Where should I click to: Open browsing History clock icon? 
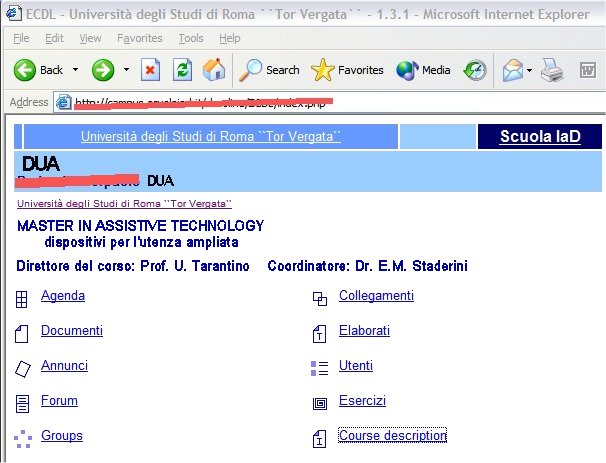[x=475, y=70]
